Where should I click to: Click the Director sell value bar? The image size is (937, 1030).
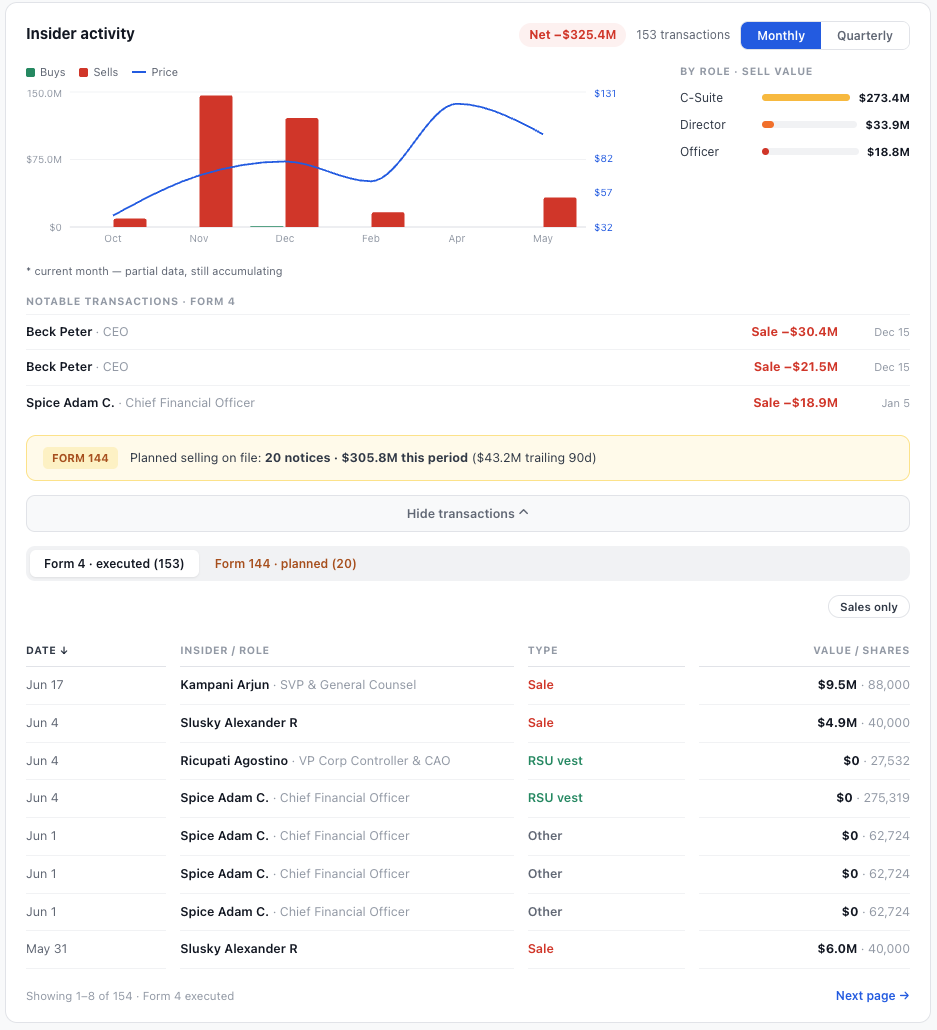point(809,125)
